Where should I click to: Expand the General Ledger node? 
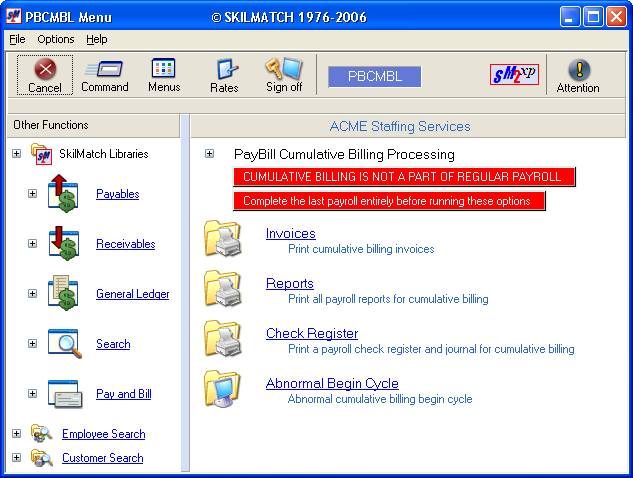pos(32,294)
